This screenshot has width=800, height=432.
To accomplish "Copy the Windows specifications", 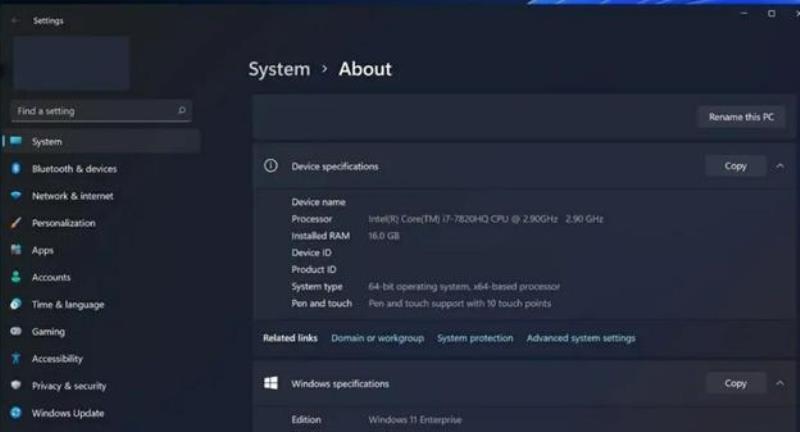I will 735,383.
